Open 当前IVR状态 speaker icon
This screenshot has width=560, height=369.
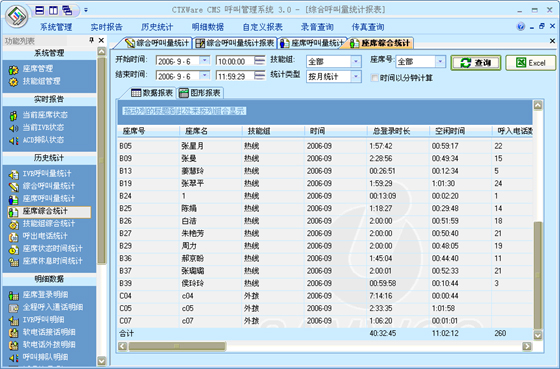coord(14,128)
